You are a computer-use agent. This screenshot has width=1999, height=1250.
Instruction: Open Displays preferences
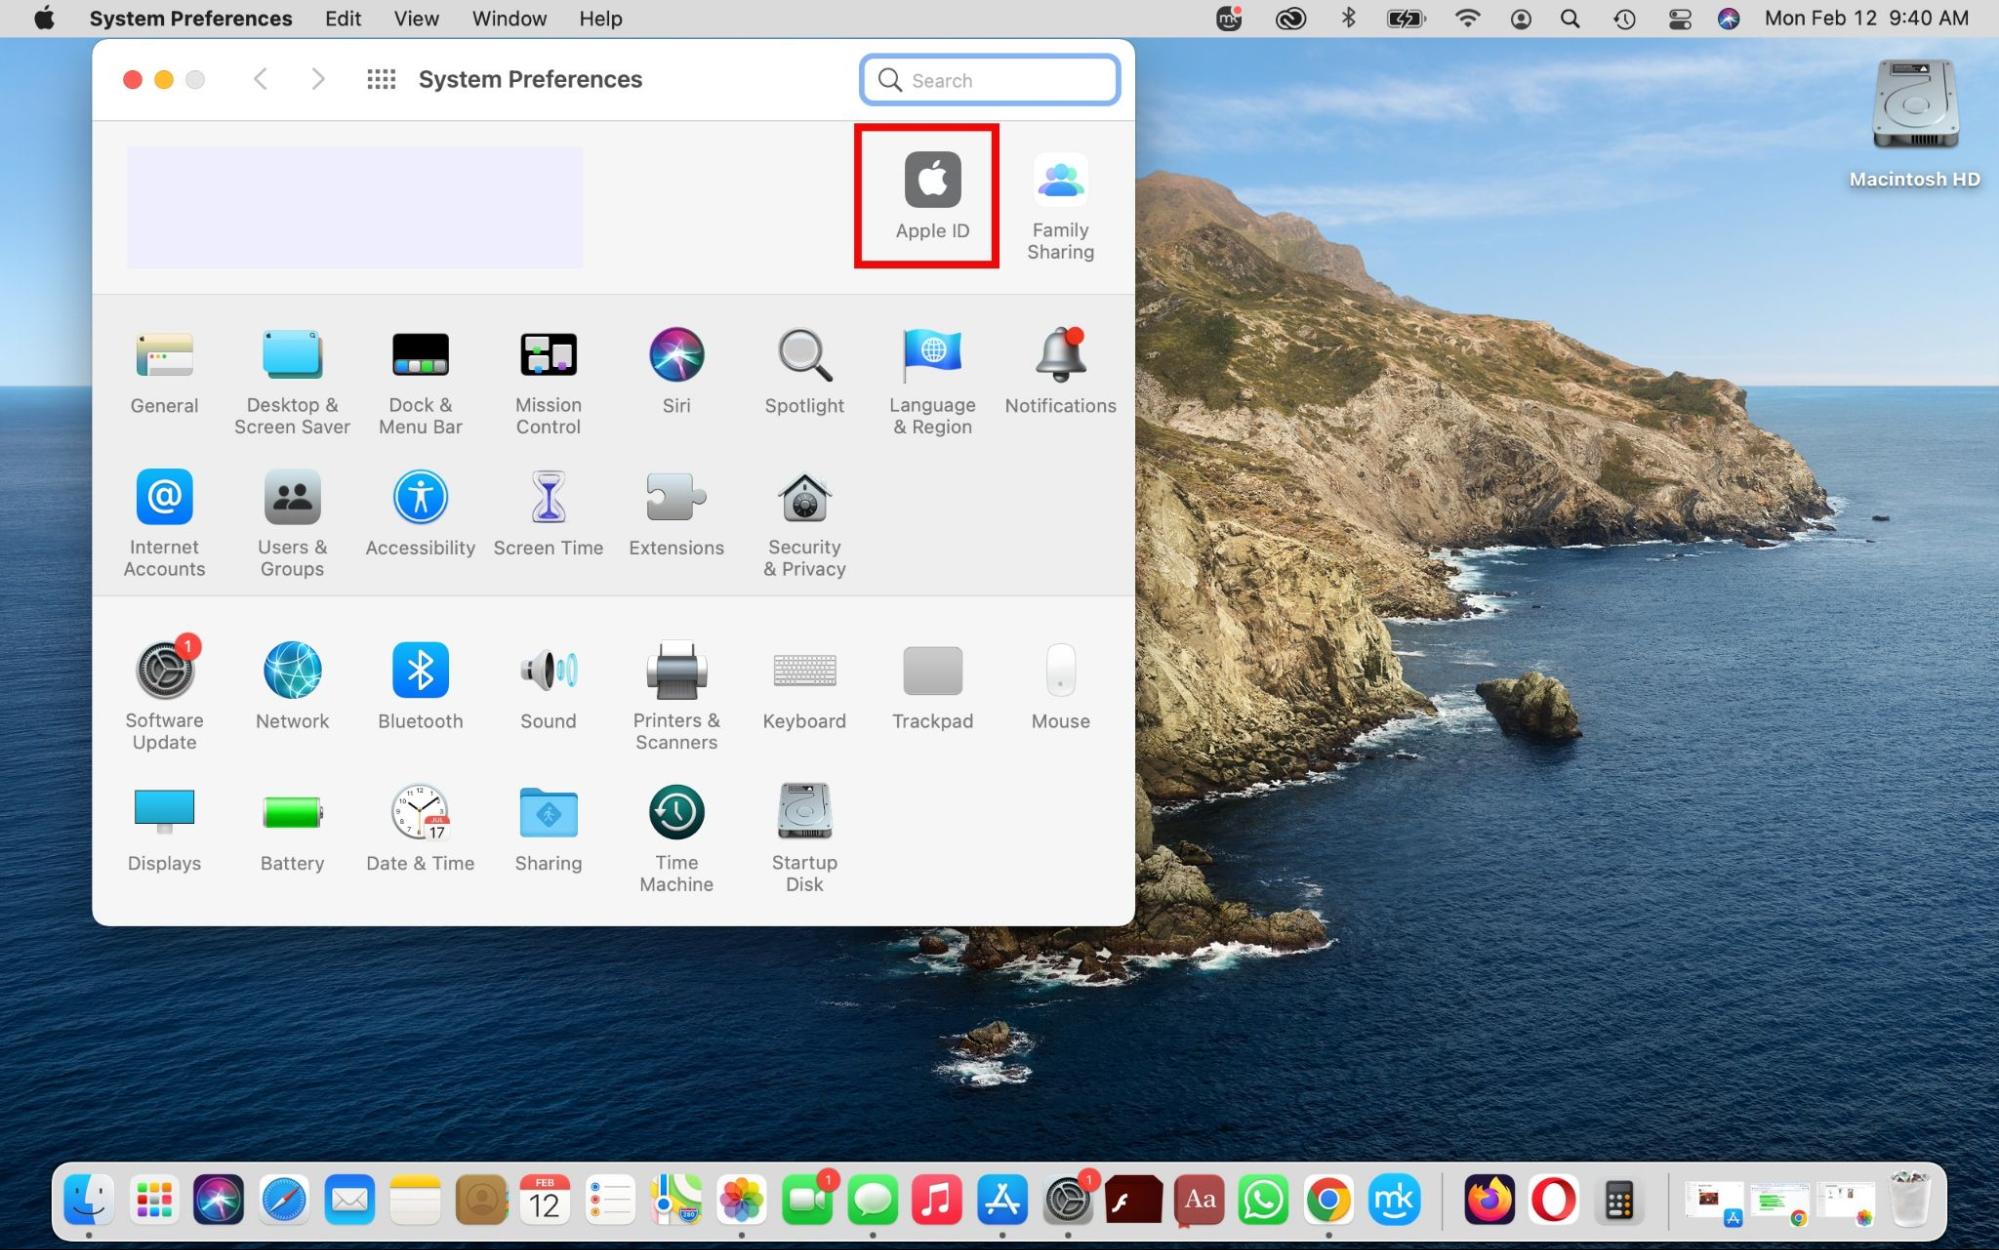click(164, 829)
